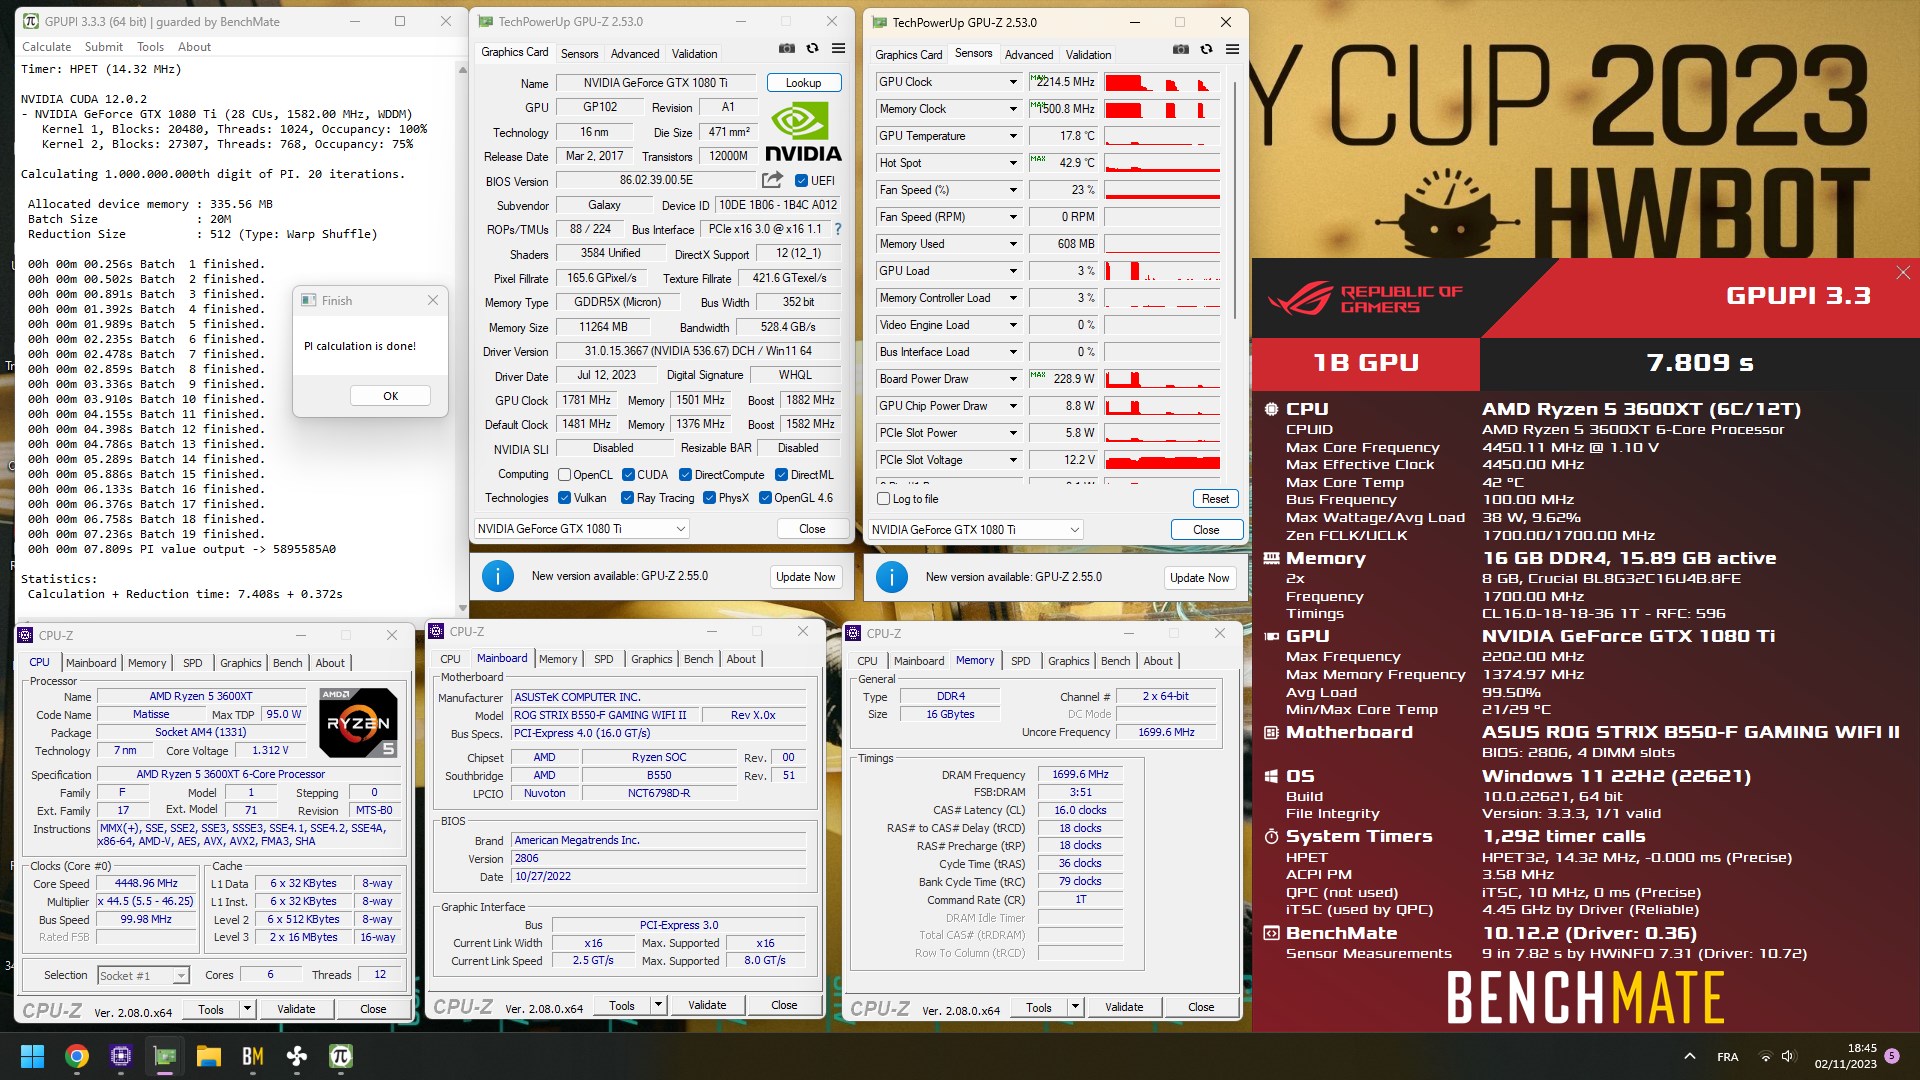Screen dimensions: 1920x1080
Task: Click the GPU Clock sensor graph
Action: [x=1162, y=82]
